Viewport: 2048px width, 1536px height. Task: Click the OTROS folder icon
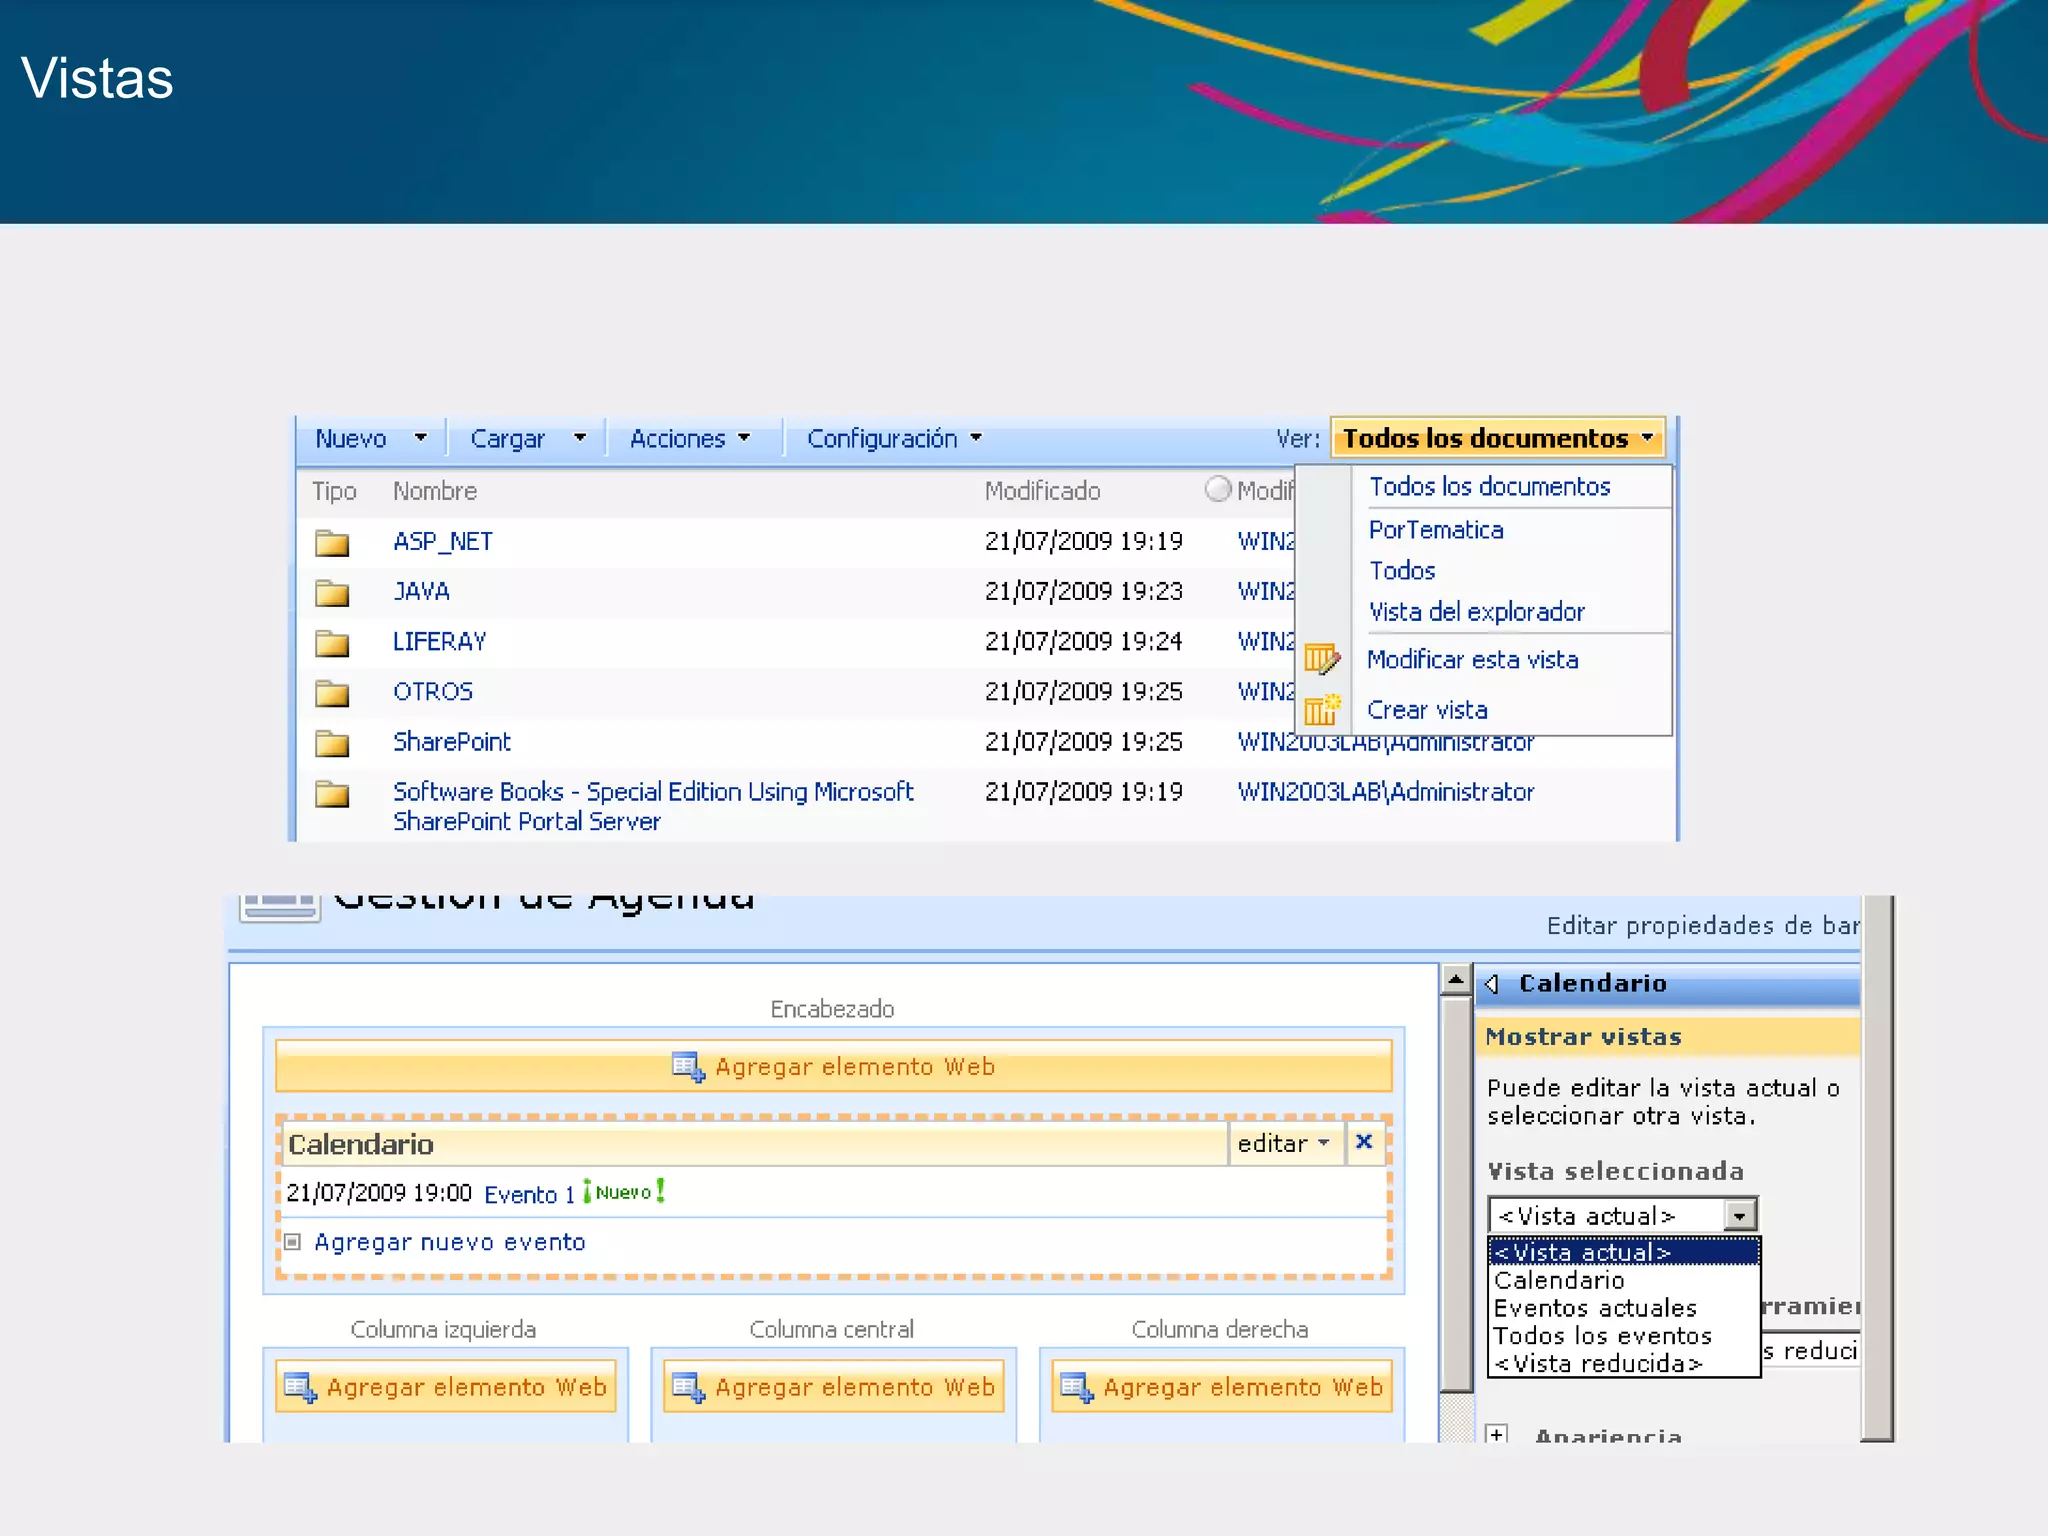tap(332, 693)
